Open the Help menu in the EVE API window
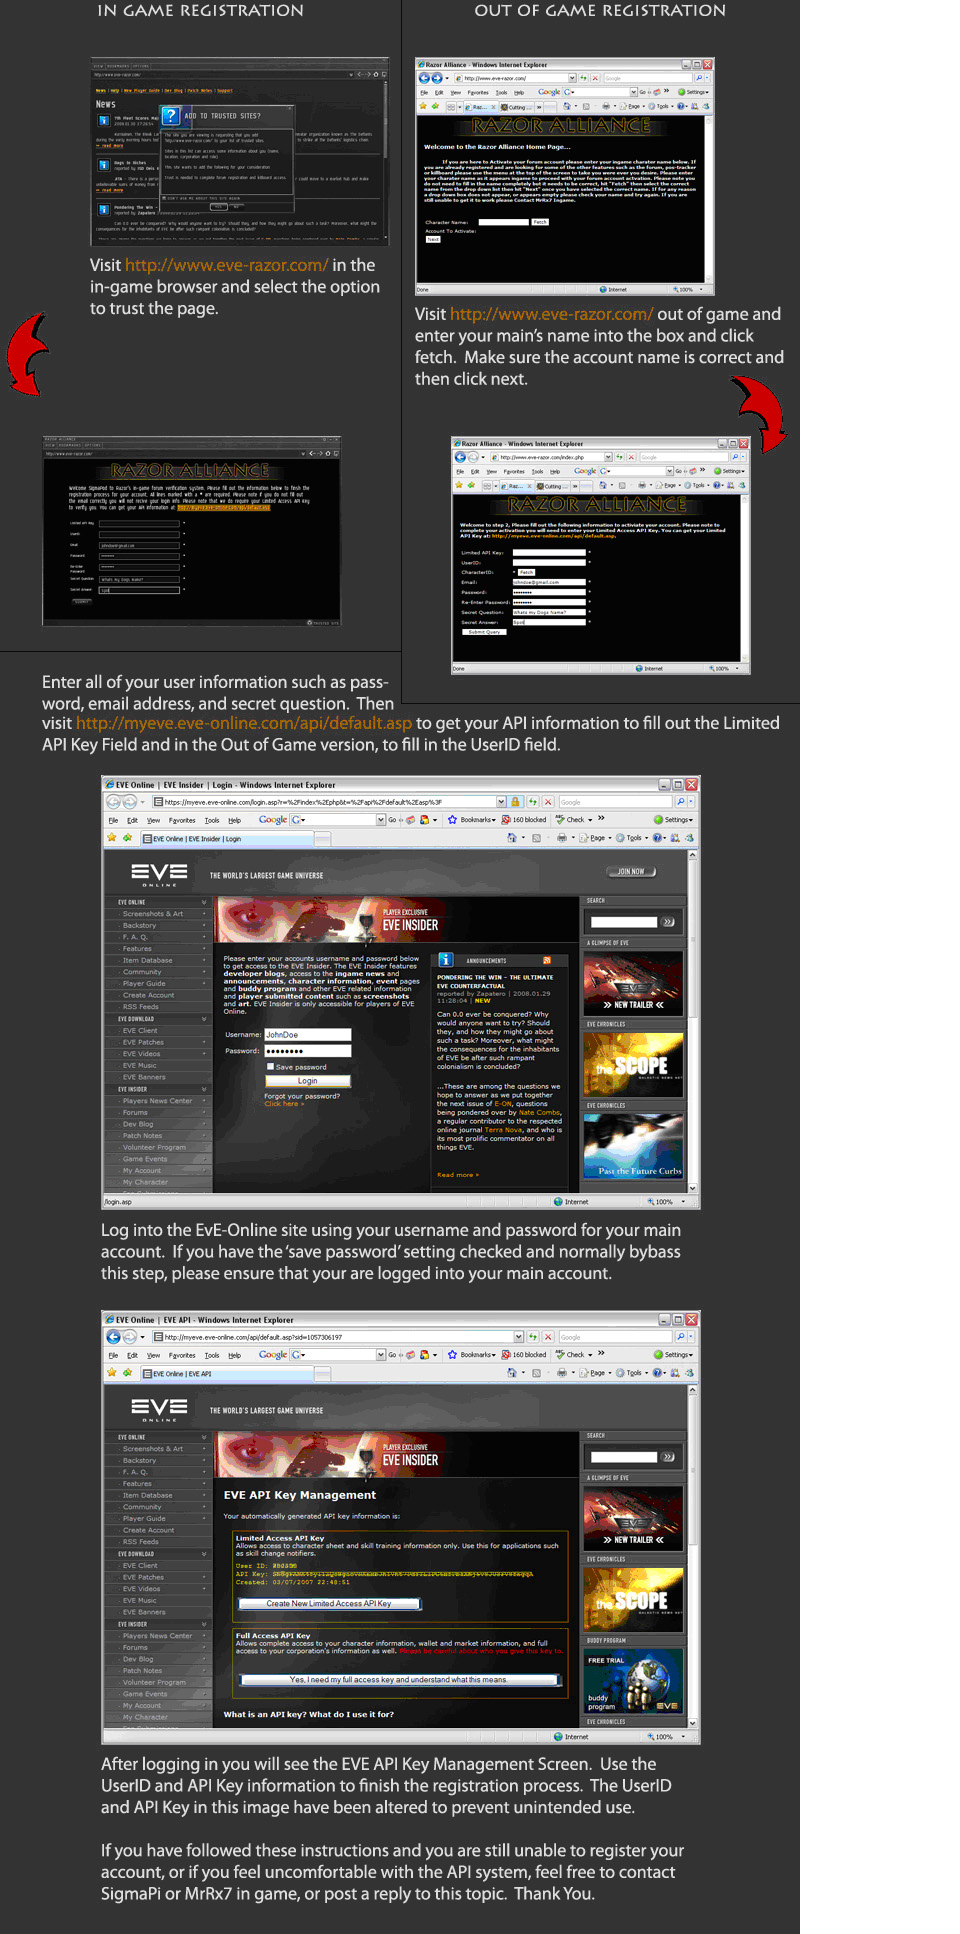 pyautogui.click(x=234, y=1355)
